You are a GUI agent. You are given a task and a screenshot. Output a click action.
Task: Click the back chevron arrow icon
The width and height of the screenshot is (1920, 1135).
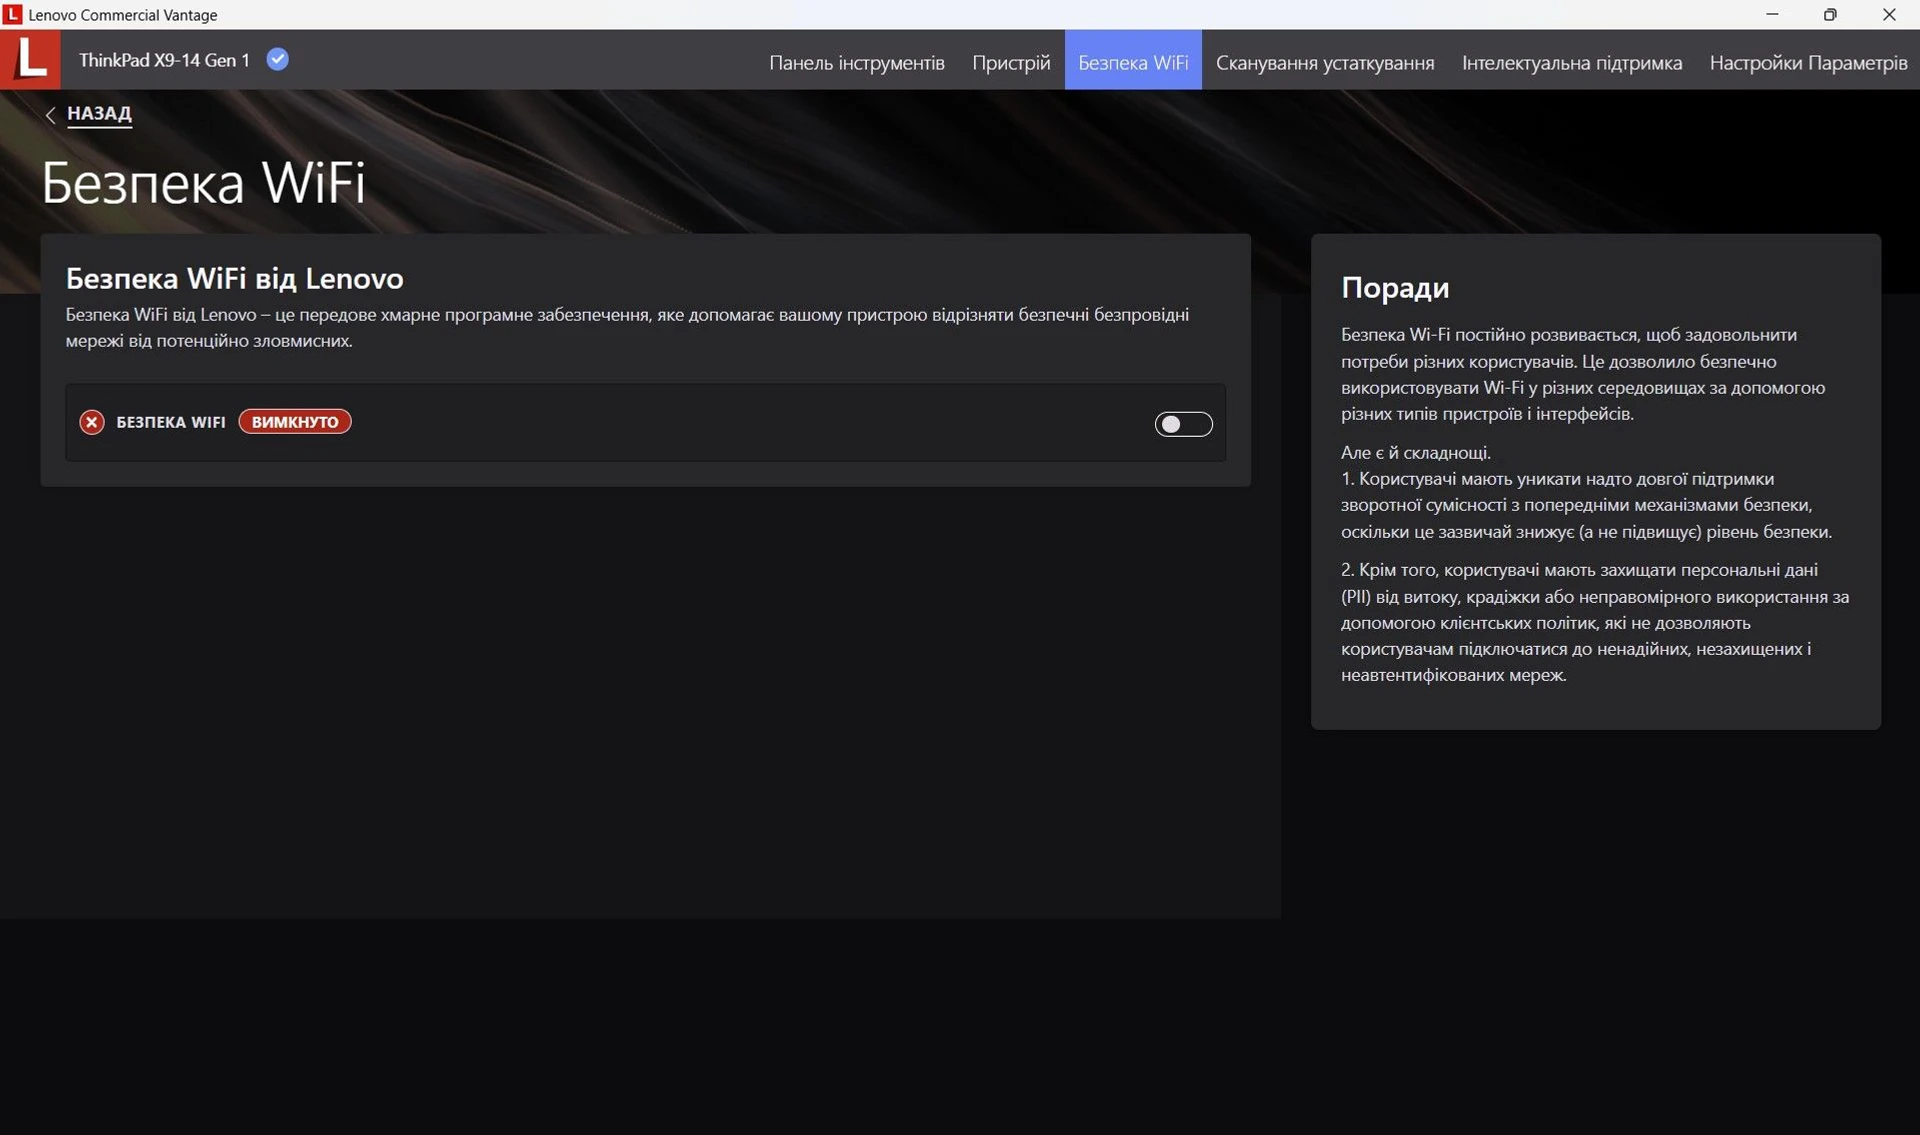[50, 114]
